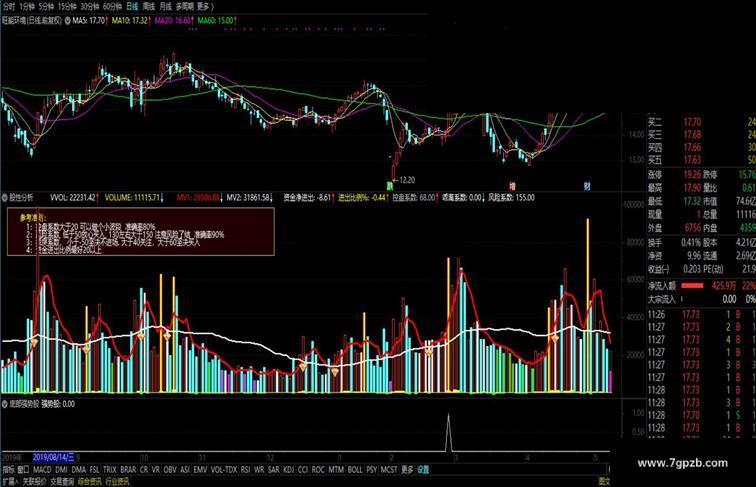
Task: Open the 关联报价 bottom tab
Action: pyautogui.click(x=35, y=481)
